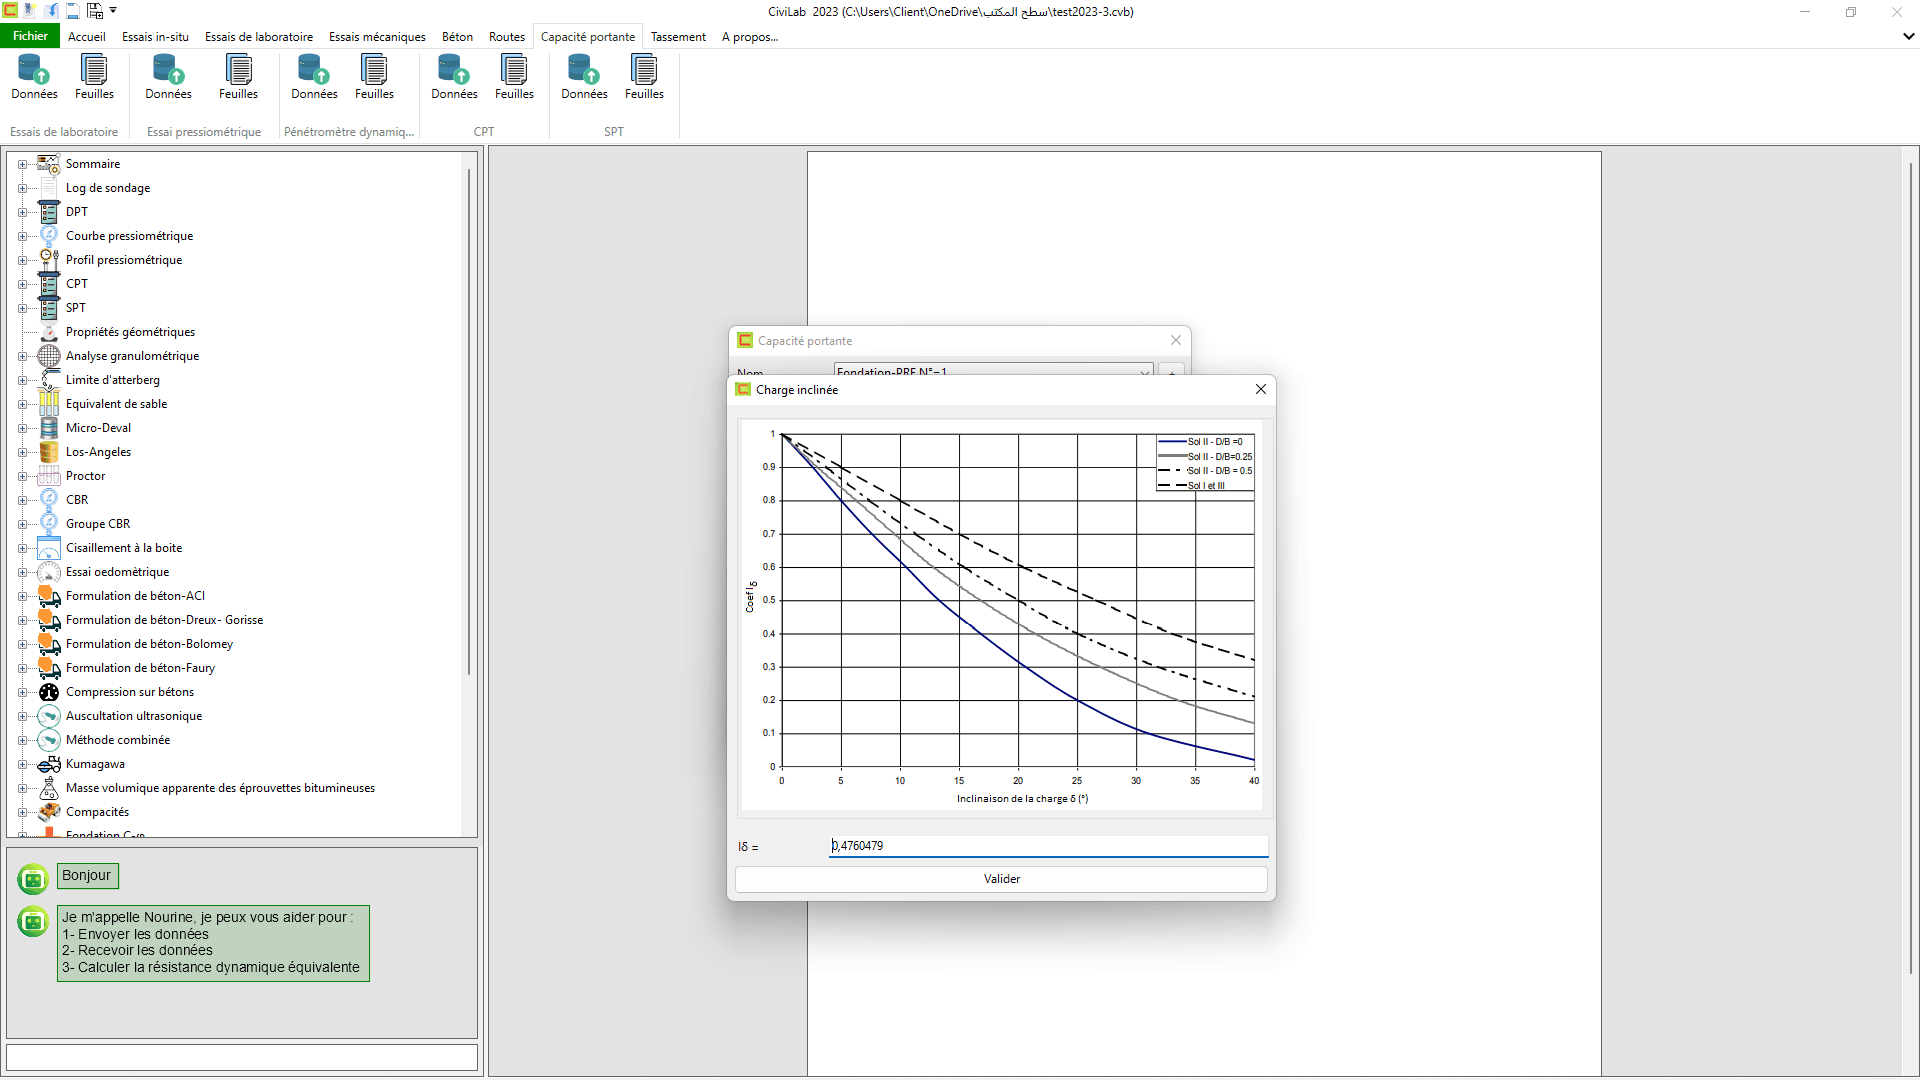
Task: Switch to the Routes tab
Action: pyautogui.click(x=506, y=37)
